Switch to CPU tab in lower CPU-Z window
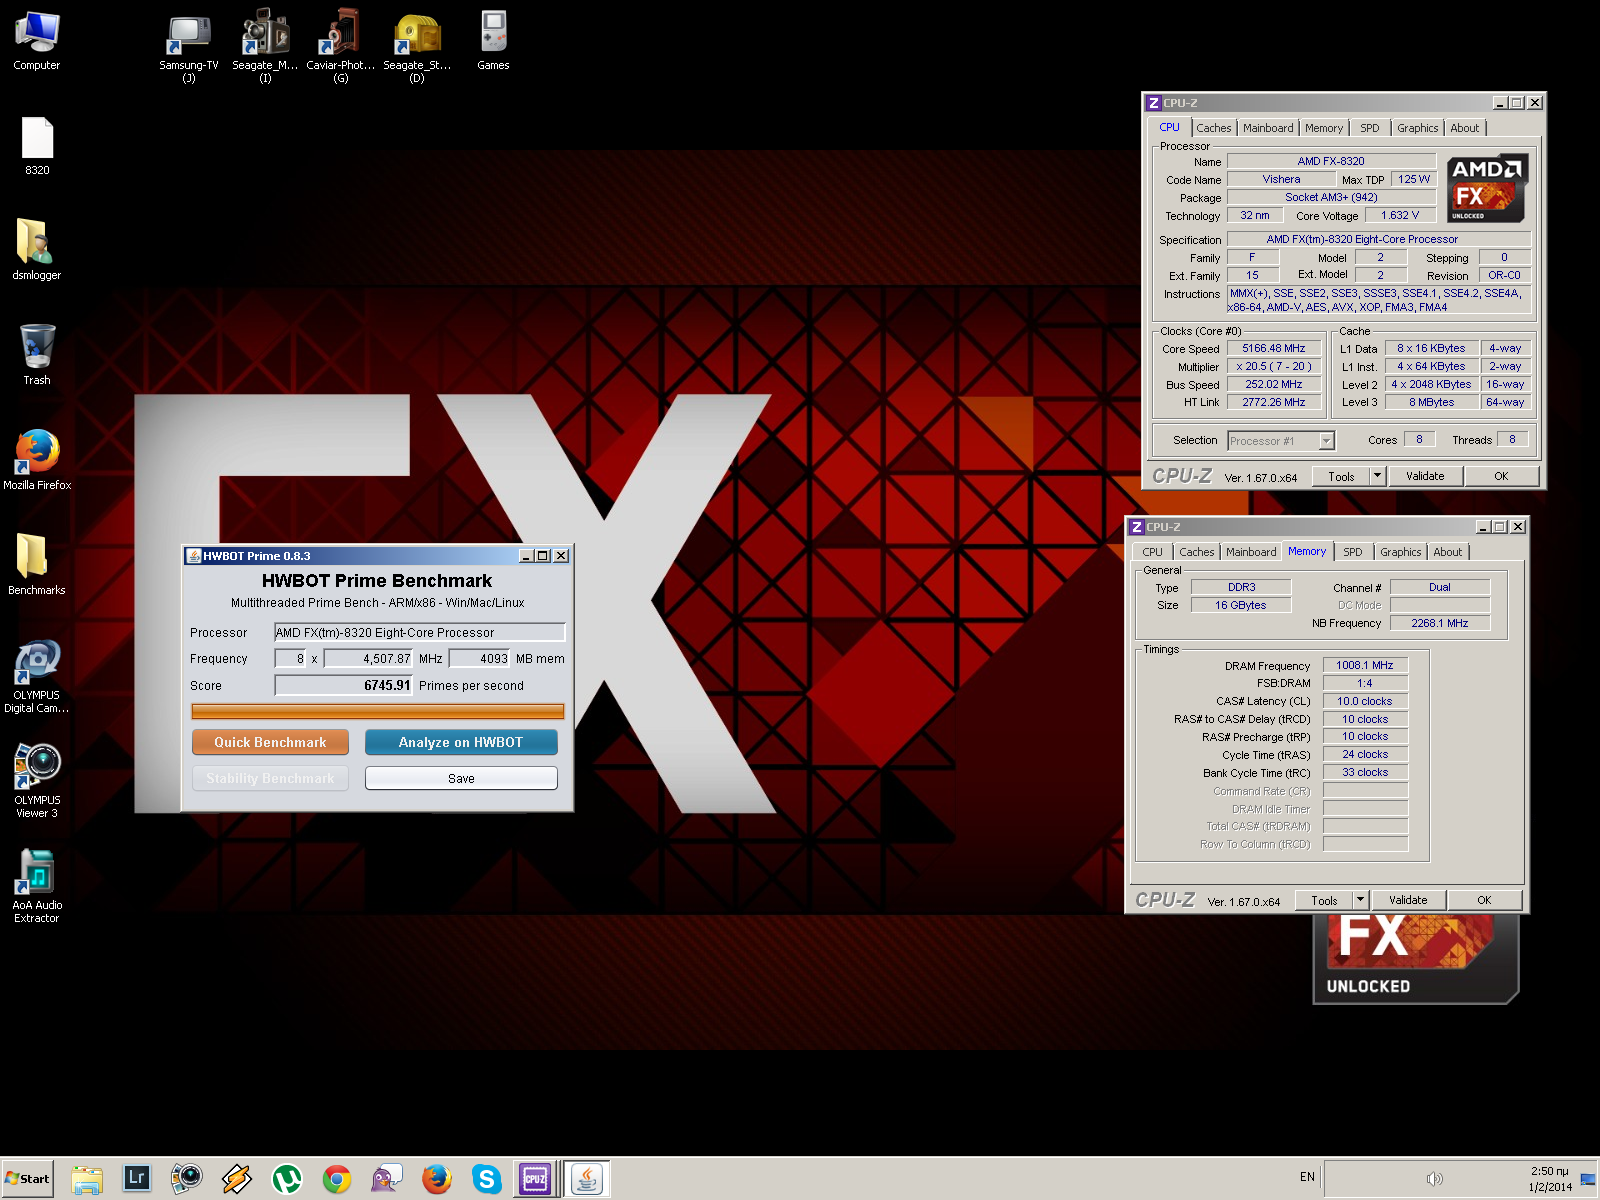 pos(1153,552)
